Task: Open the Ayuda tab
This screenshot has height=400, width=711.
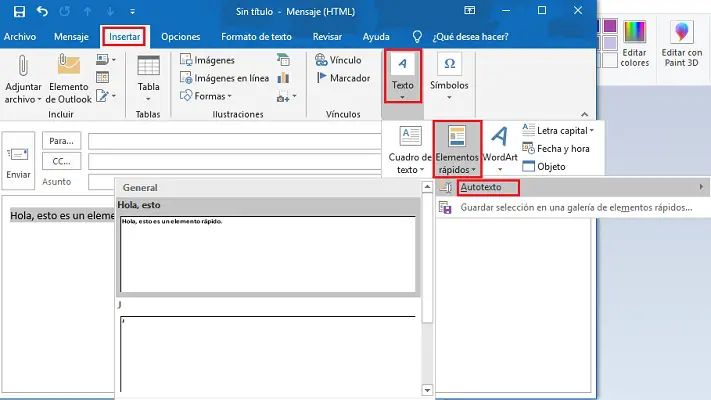Action: click(376, 37)
